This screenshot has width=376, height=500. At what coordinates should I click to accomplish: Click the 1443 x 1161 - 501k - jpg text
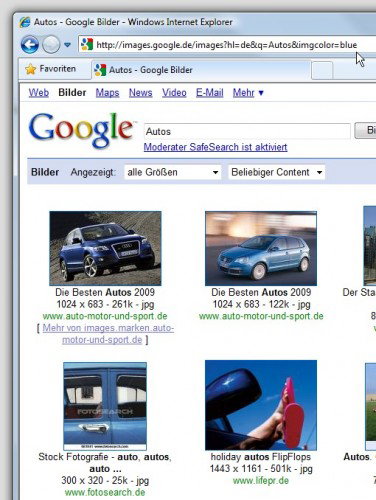click(x=261, y=469)
